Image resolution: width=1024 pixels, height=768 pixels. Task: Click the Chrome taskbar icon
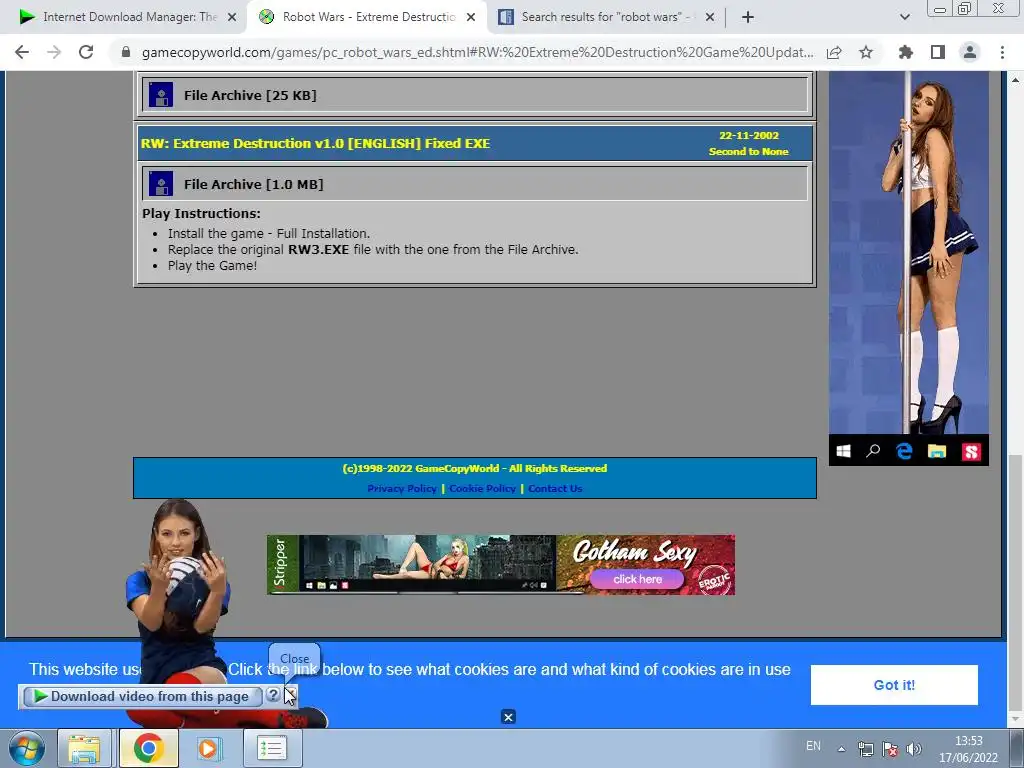pos(148,748)
